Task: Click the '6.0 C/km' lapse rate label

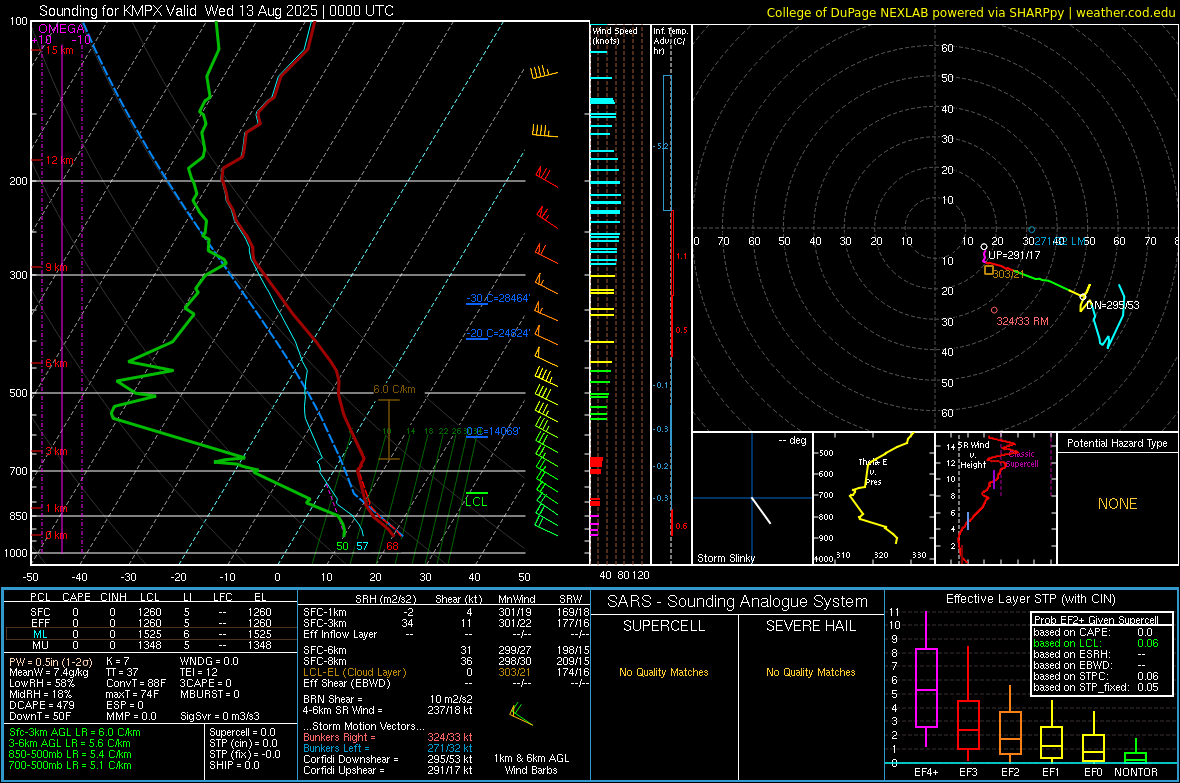Action: point(394,389)
